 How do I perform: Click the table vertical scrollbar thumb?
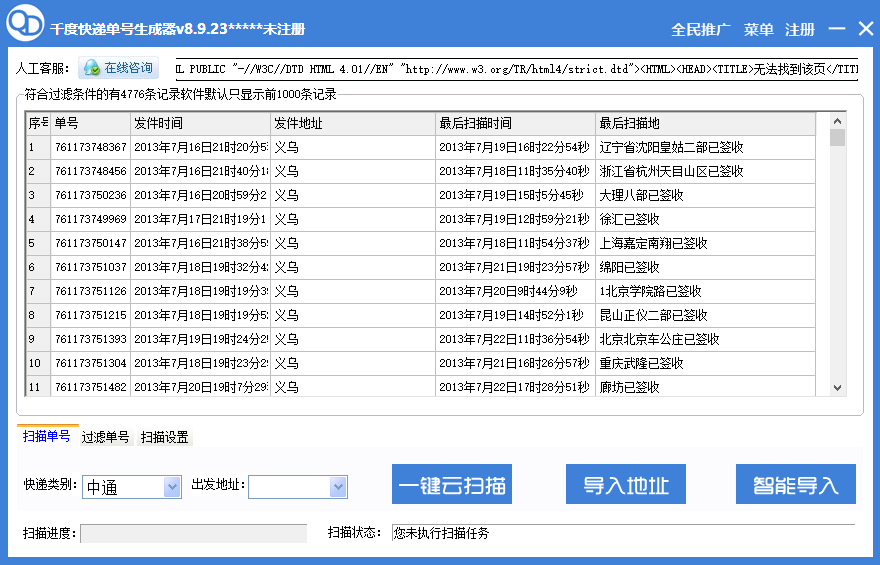[x=837, y=138]
